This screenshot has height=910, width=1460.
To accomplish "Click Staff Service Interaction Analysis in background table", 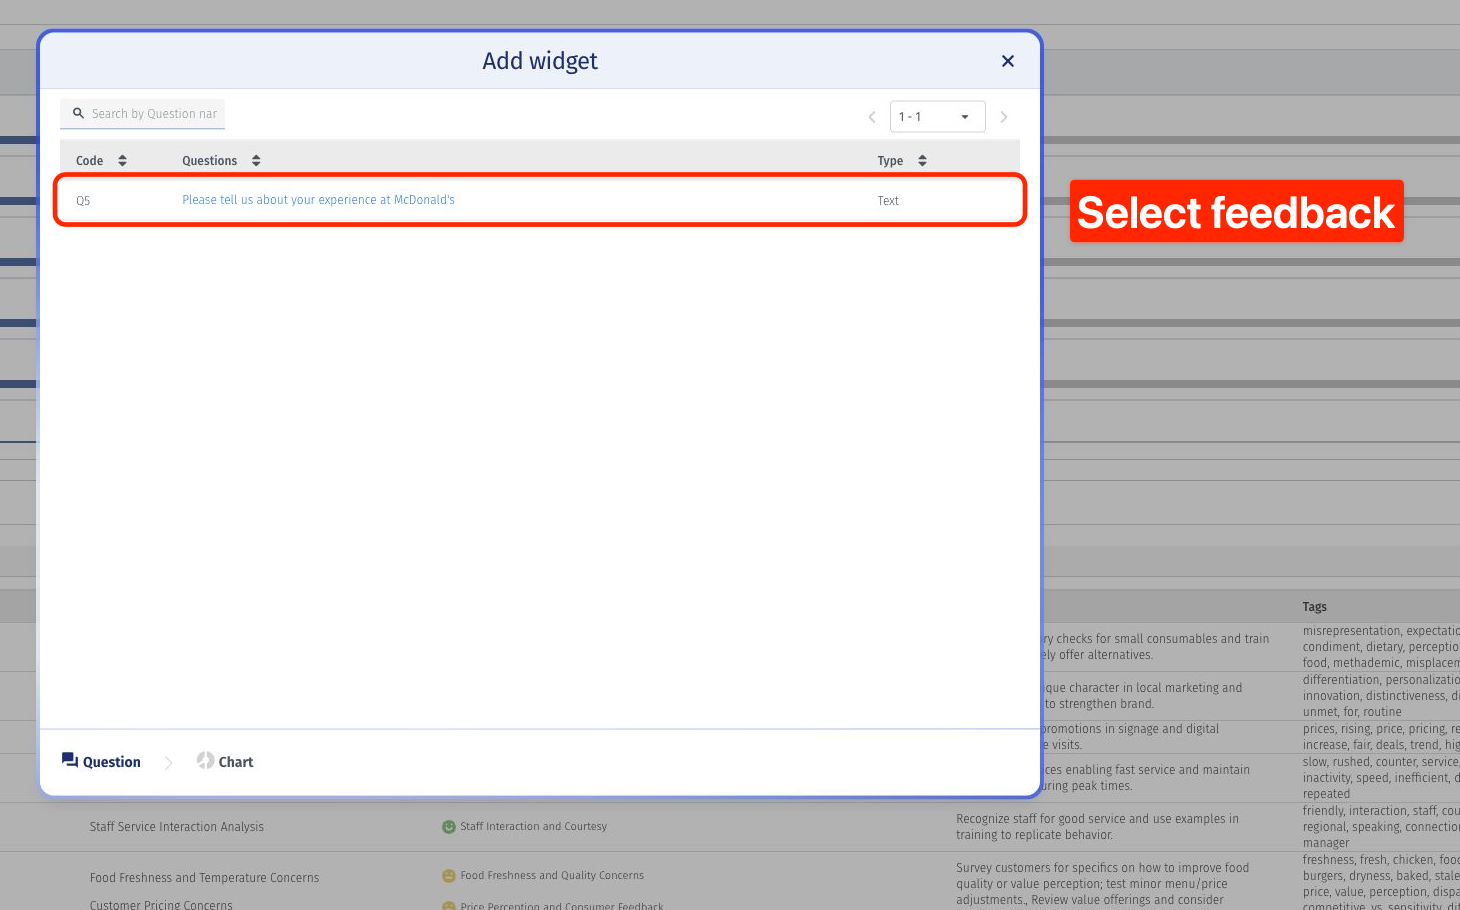I will pos(177,827).
